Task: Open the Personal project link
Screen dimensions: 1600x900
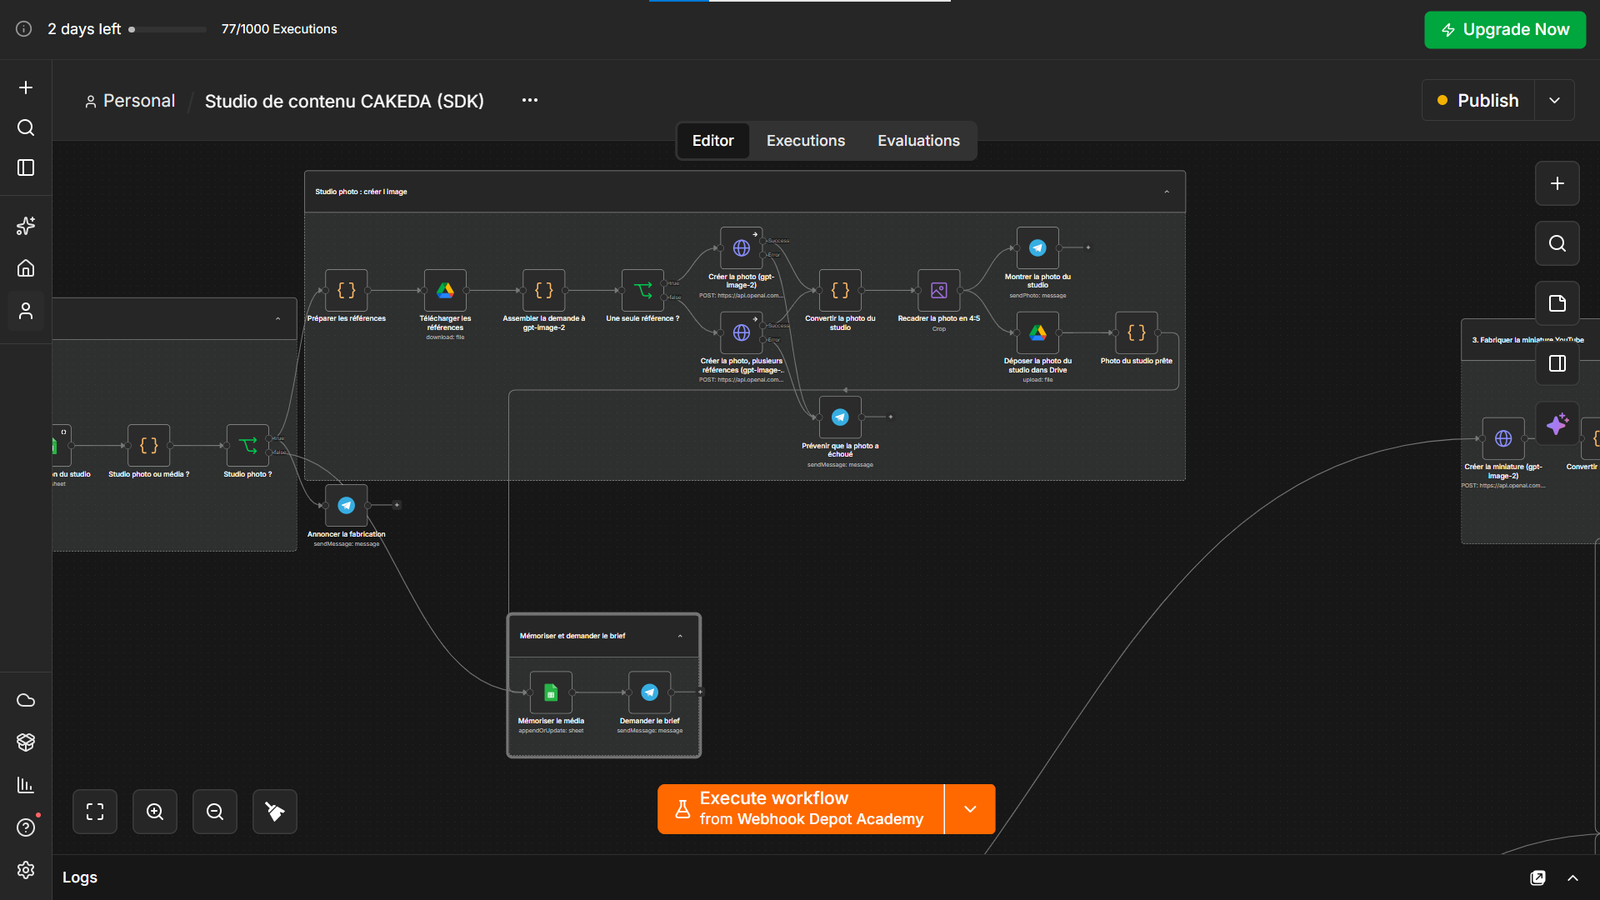Action: tap(130, 101)
